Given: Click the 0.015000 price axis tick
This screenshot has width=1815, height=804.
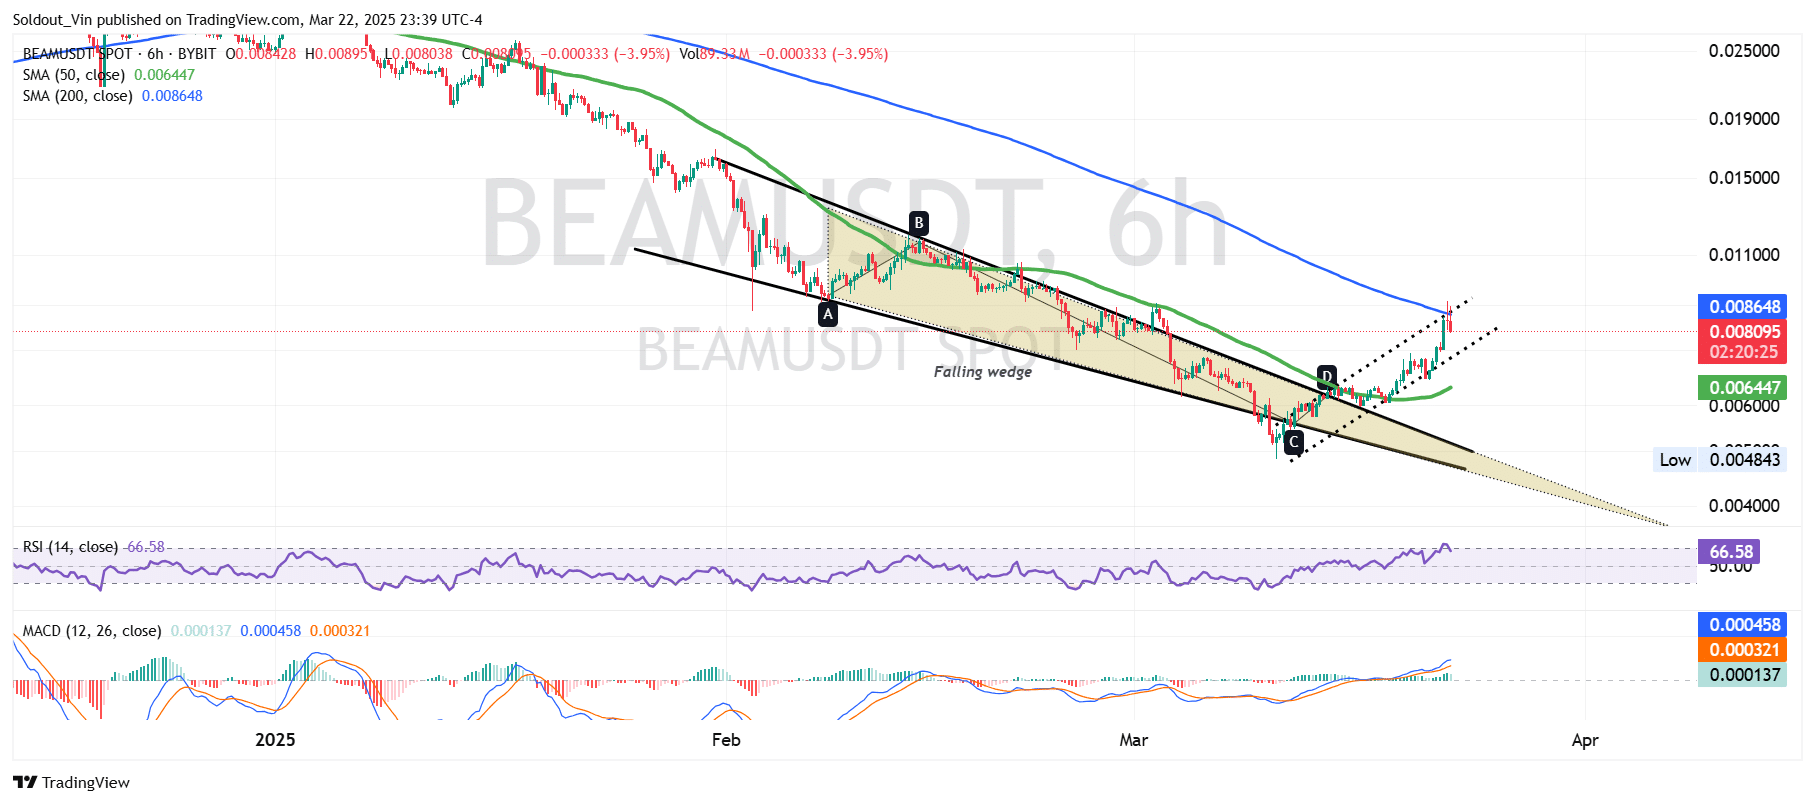Looking at the screenshot, I should pos(1744,178).
